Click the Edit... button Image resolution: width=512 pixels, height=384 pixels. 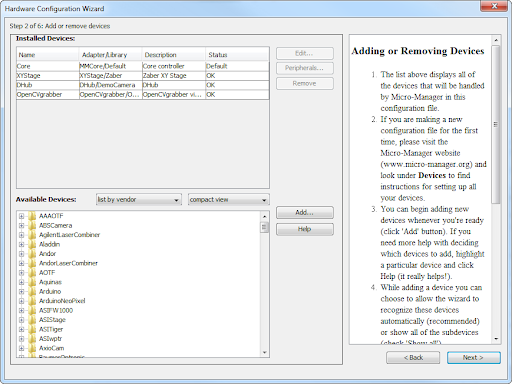304,53
